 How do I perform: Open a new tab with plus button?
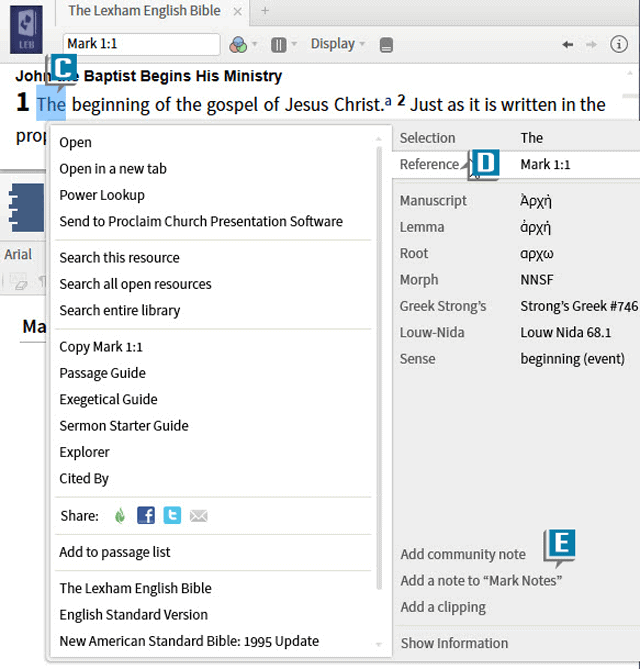click(265, 11)
